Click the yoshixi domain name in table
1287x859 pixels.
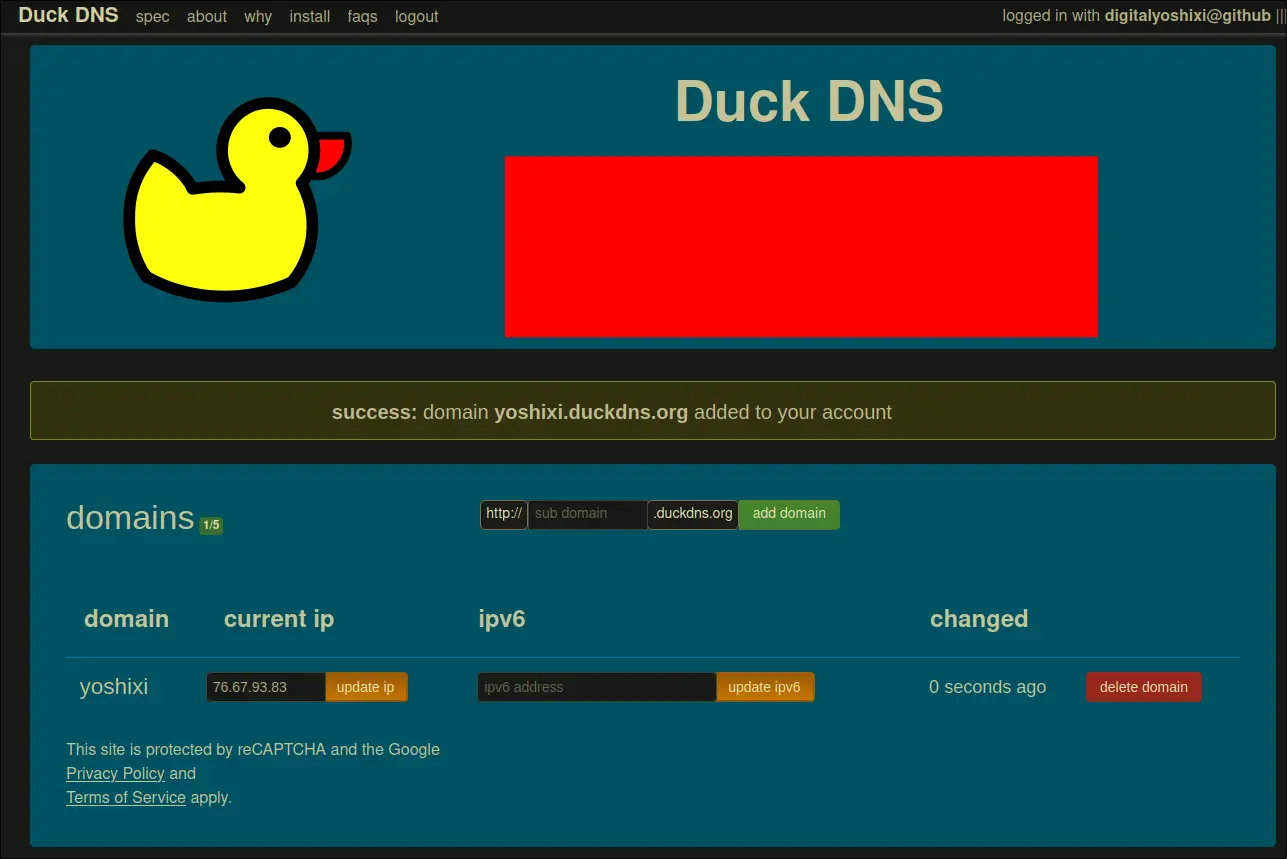coord(114,687)
